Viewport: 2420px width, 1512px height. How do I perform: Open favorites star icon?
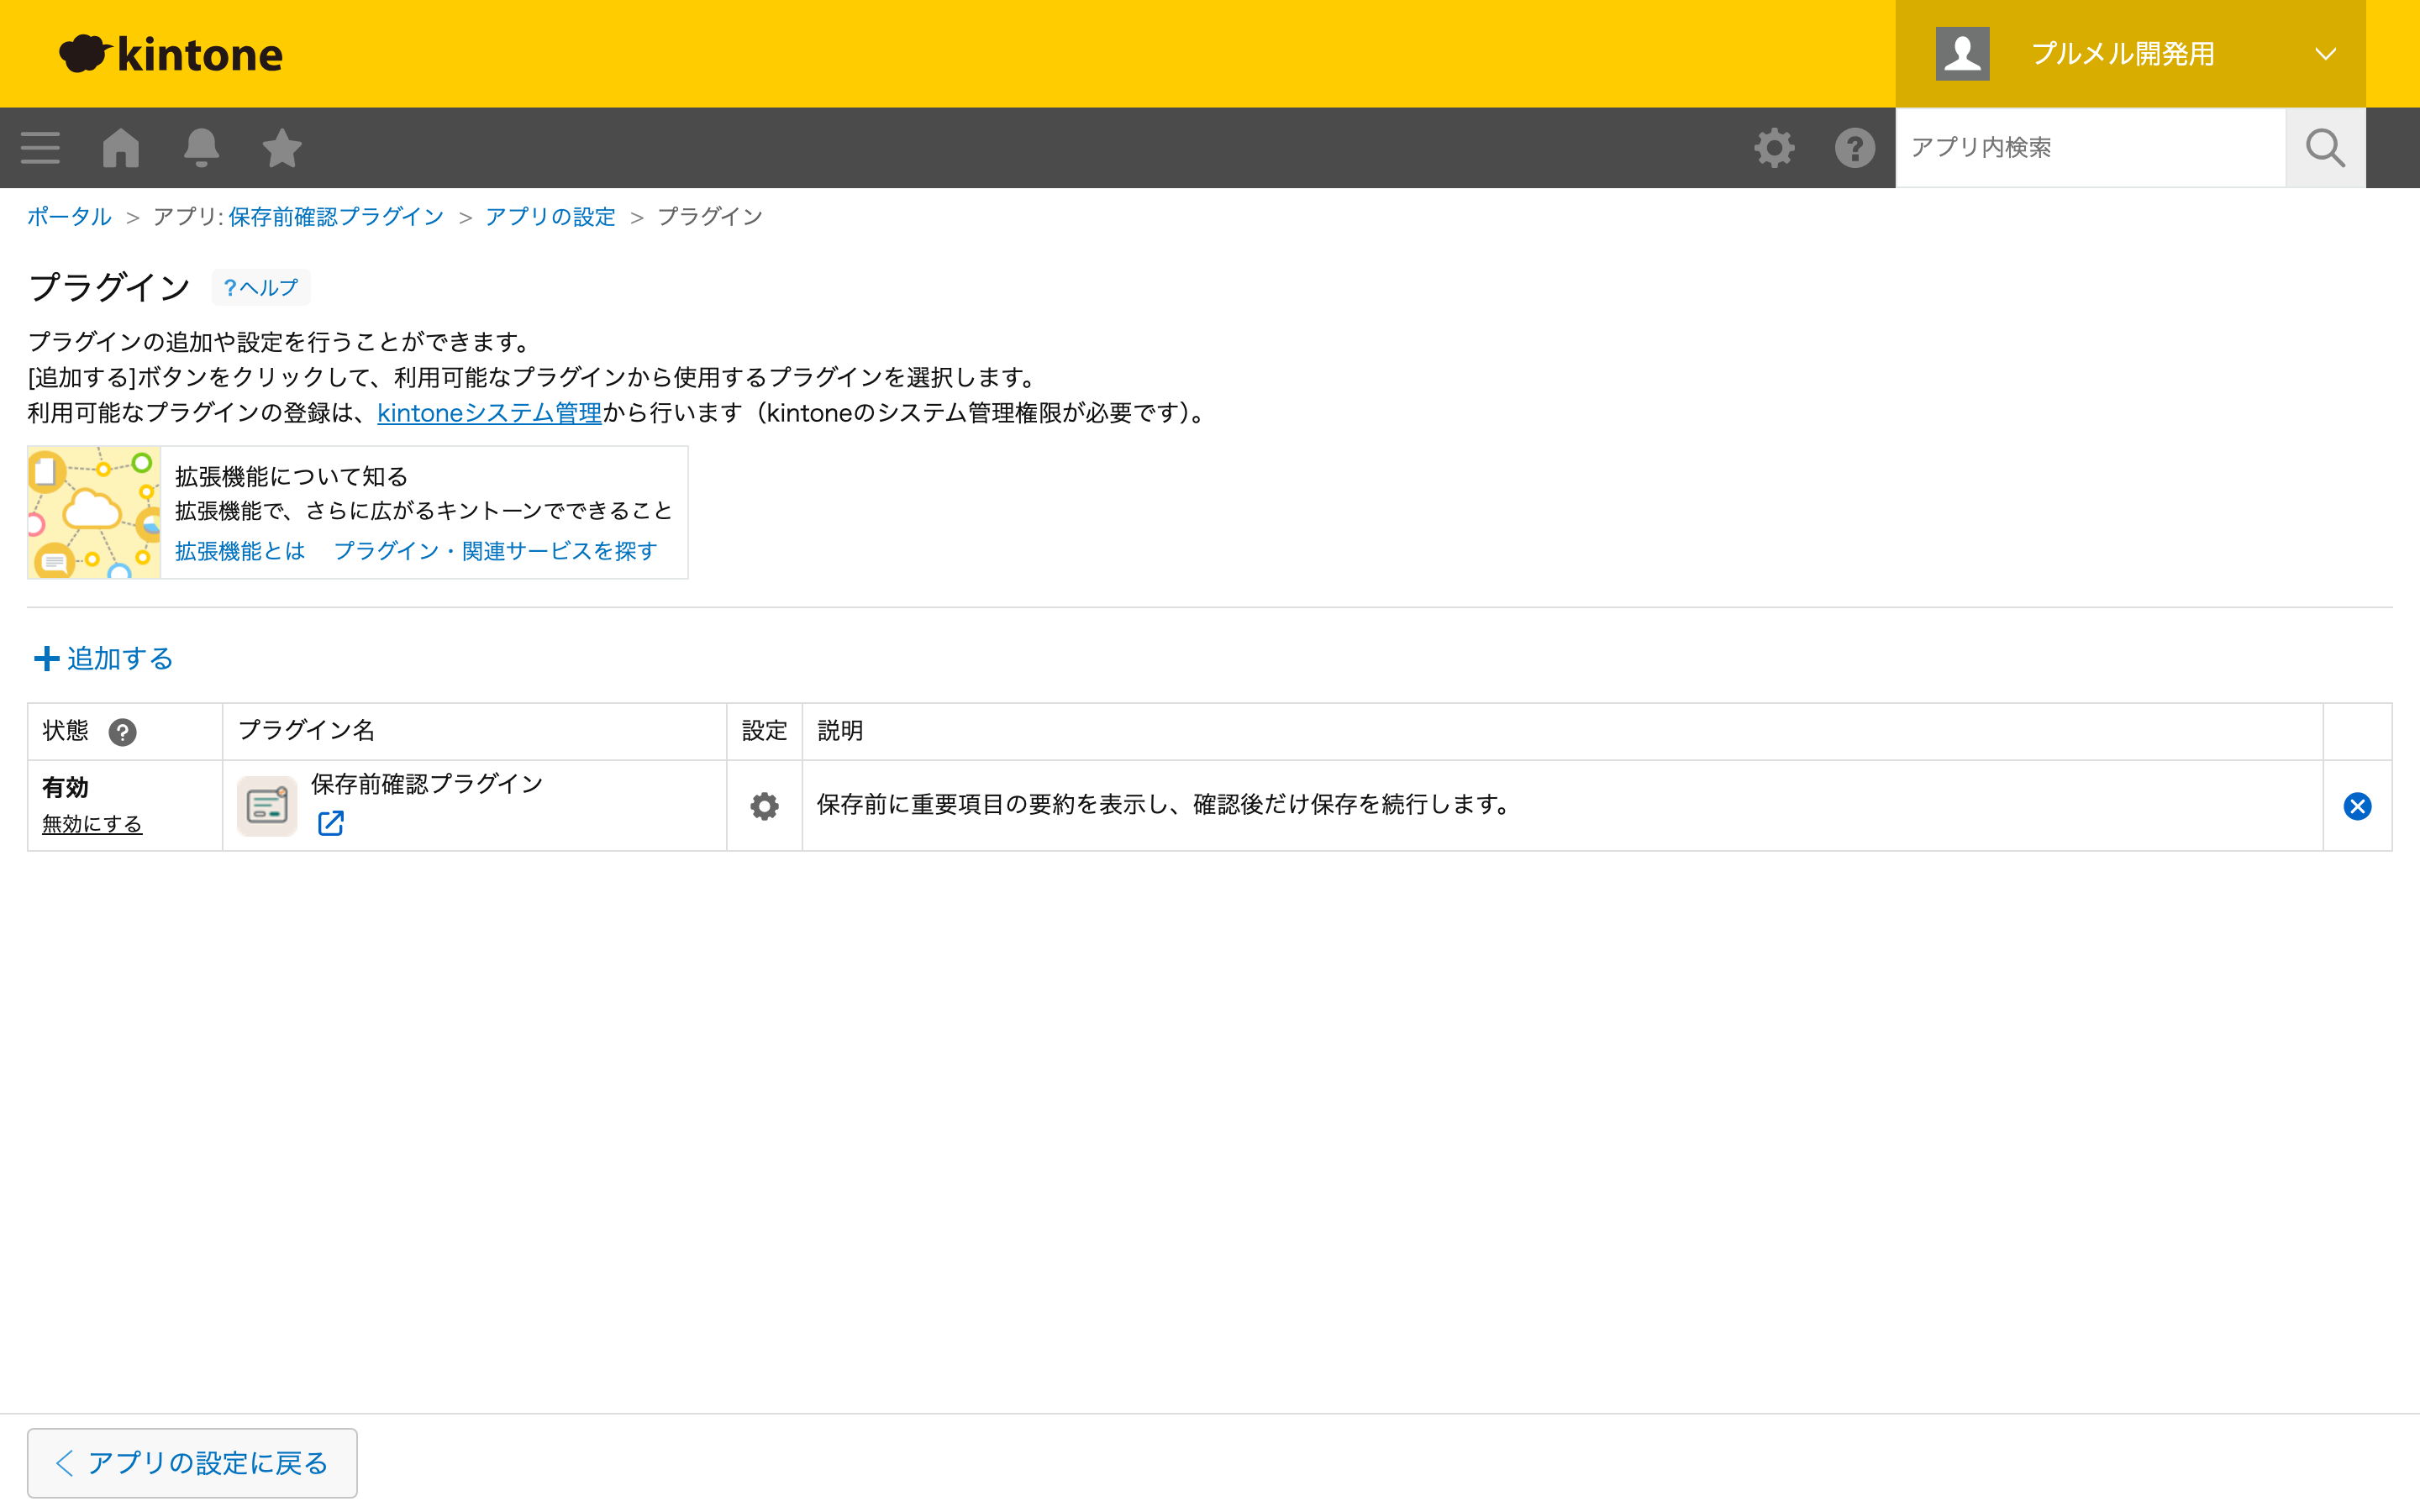(282, 148)
